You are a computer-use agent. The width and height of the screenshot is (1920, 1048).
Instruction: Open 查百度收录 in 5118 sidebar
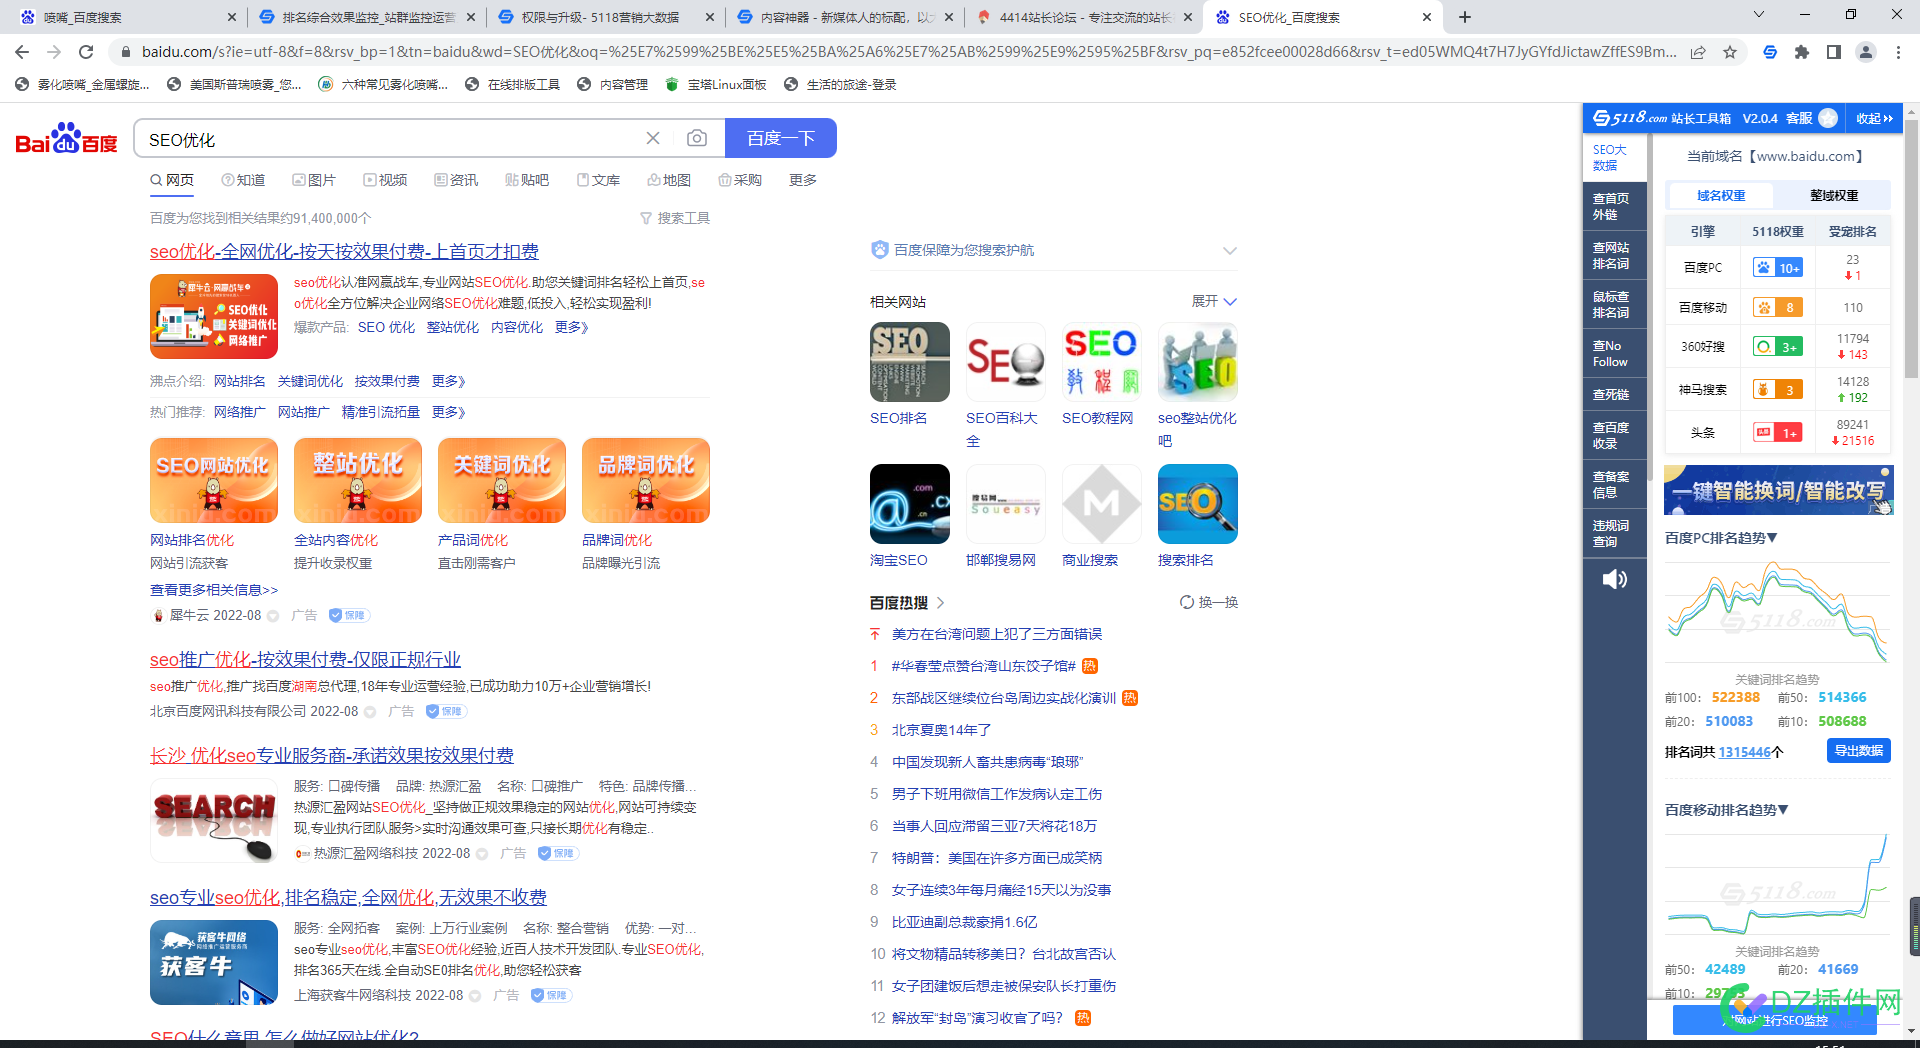tap(1614, 435)
